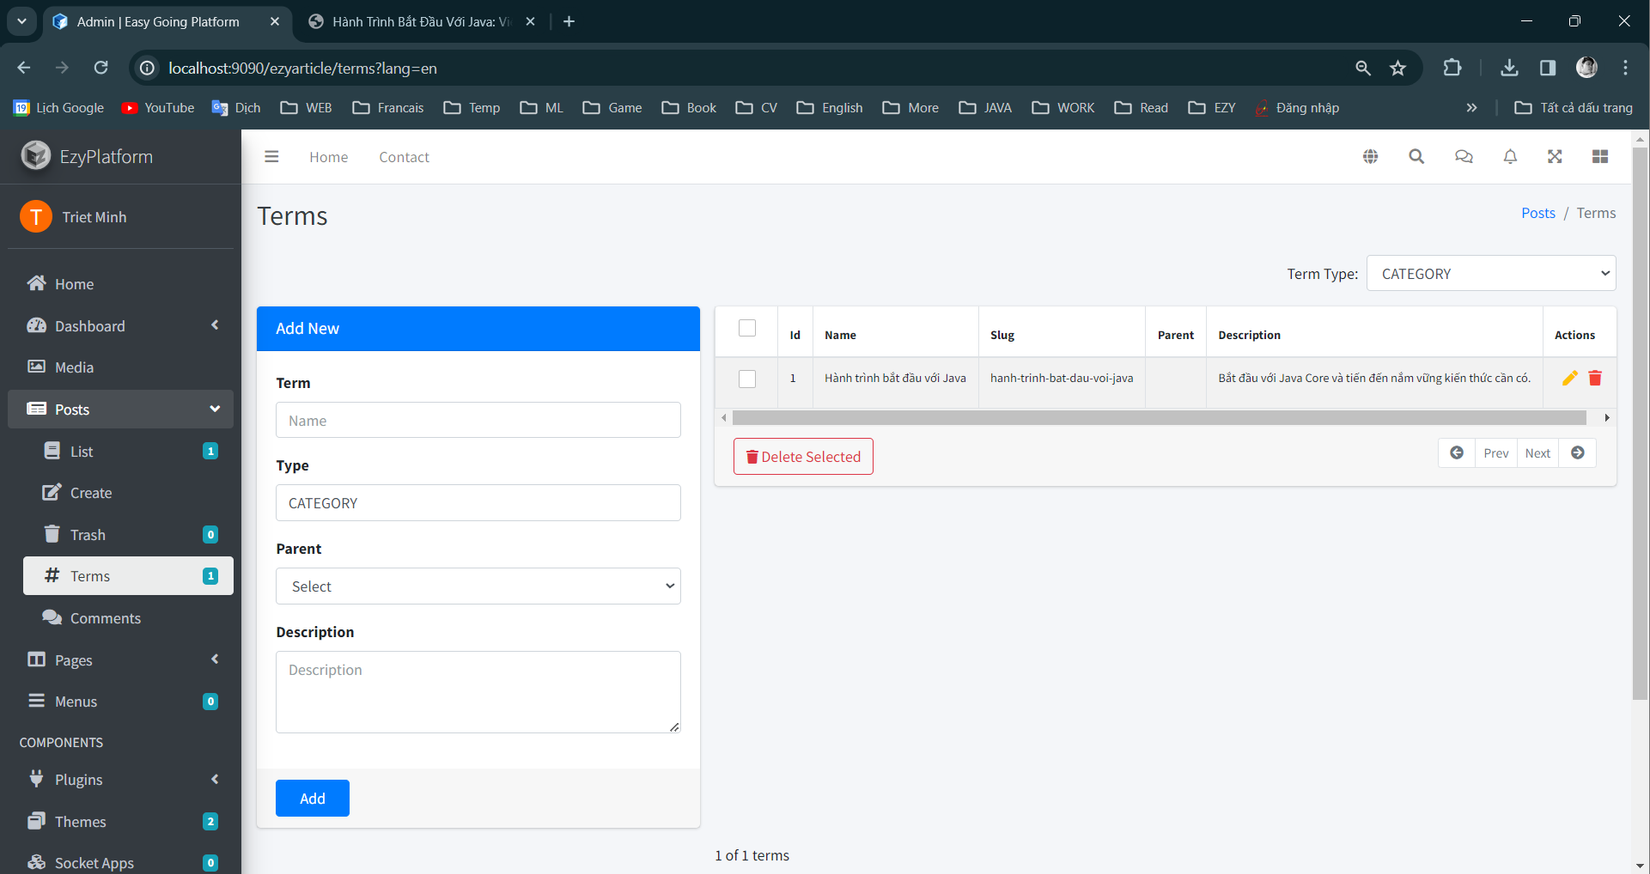Open Chrome profile avatar
Image resolution: width=1650 pixels, height=874 pixels.
click(1586, 68)
